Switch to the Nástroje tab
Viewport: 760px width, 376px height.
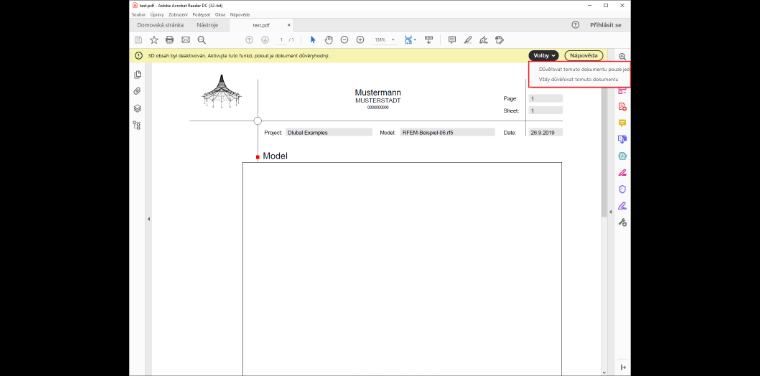click(x=207, y=25)
